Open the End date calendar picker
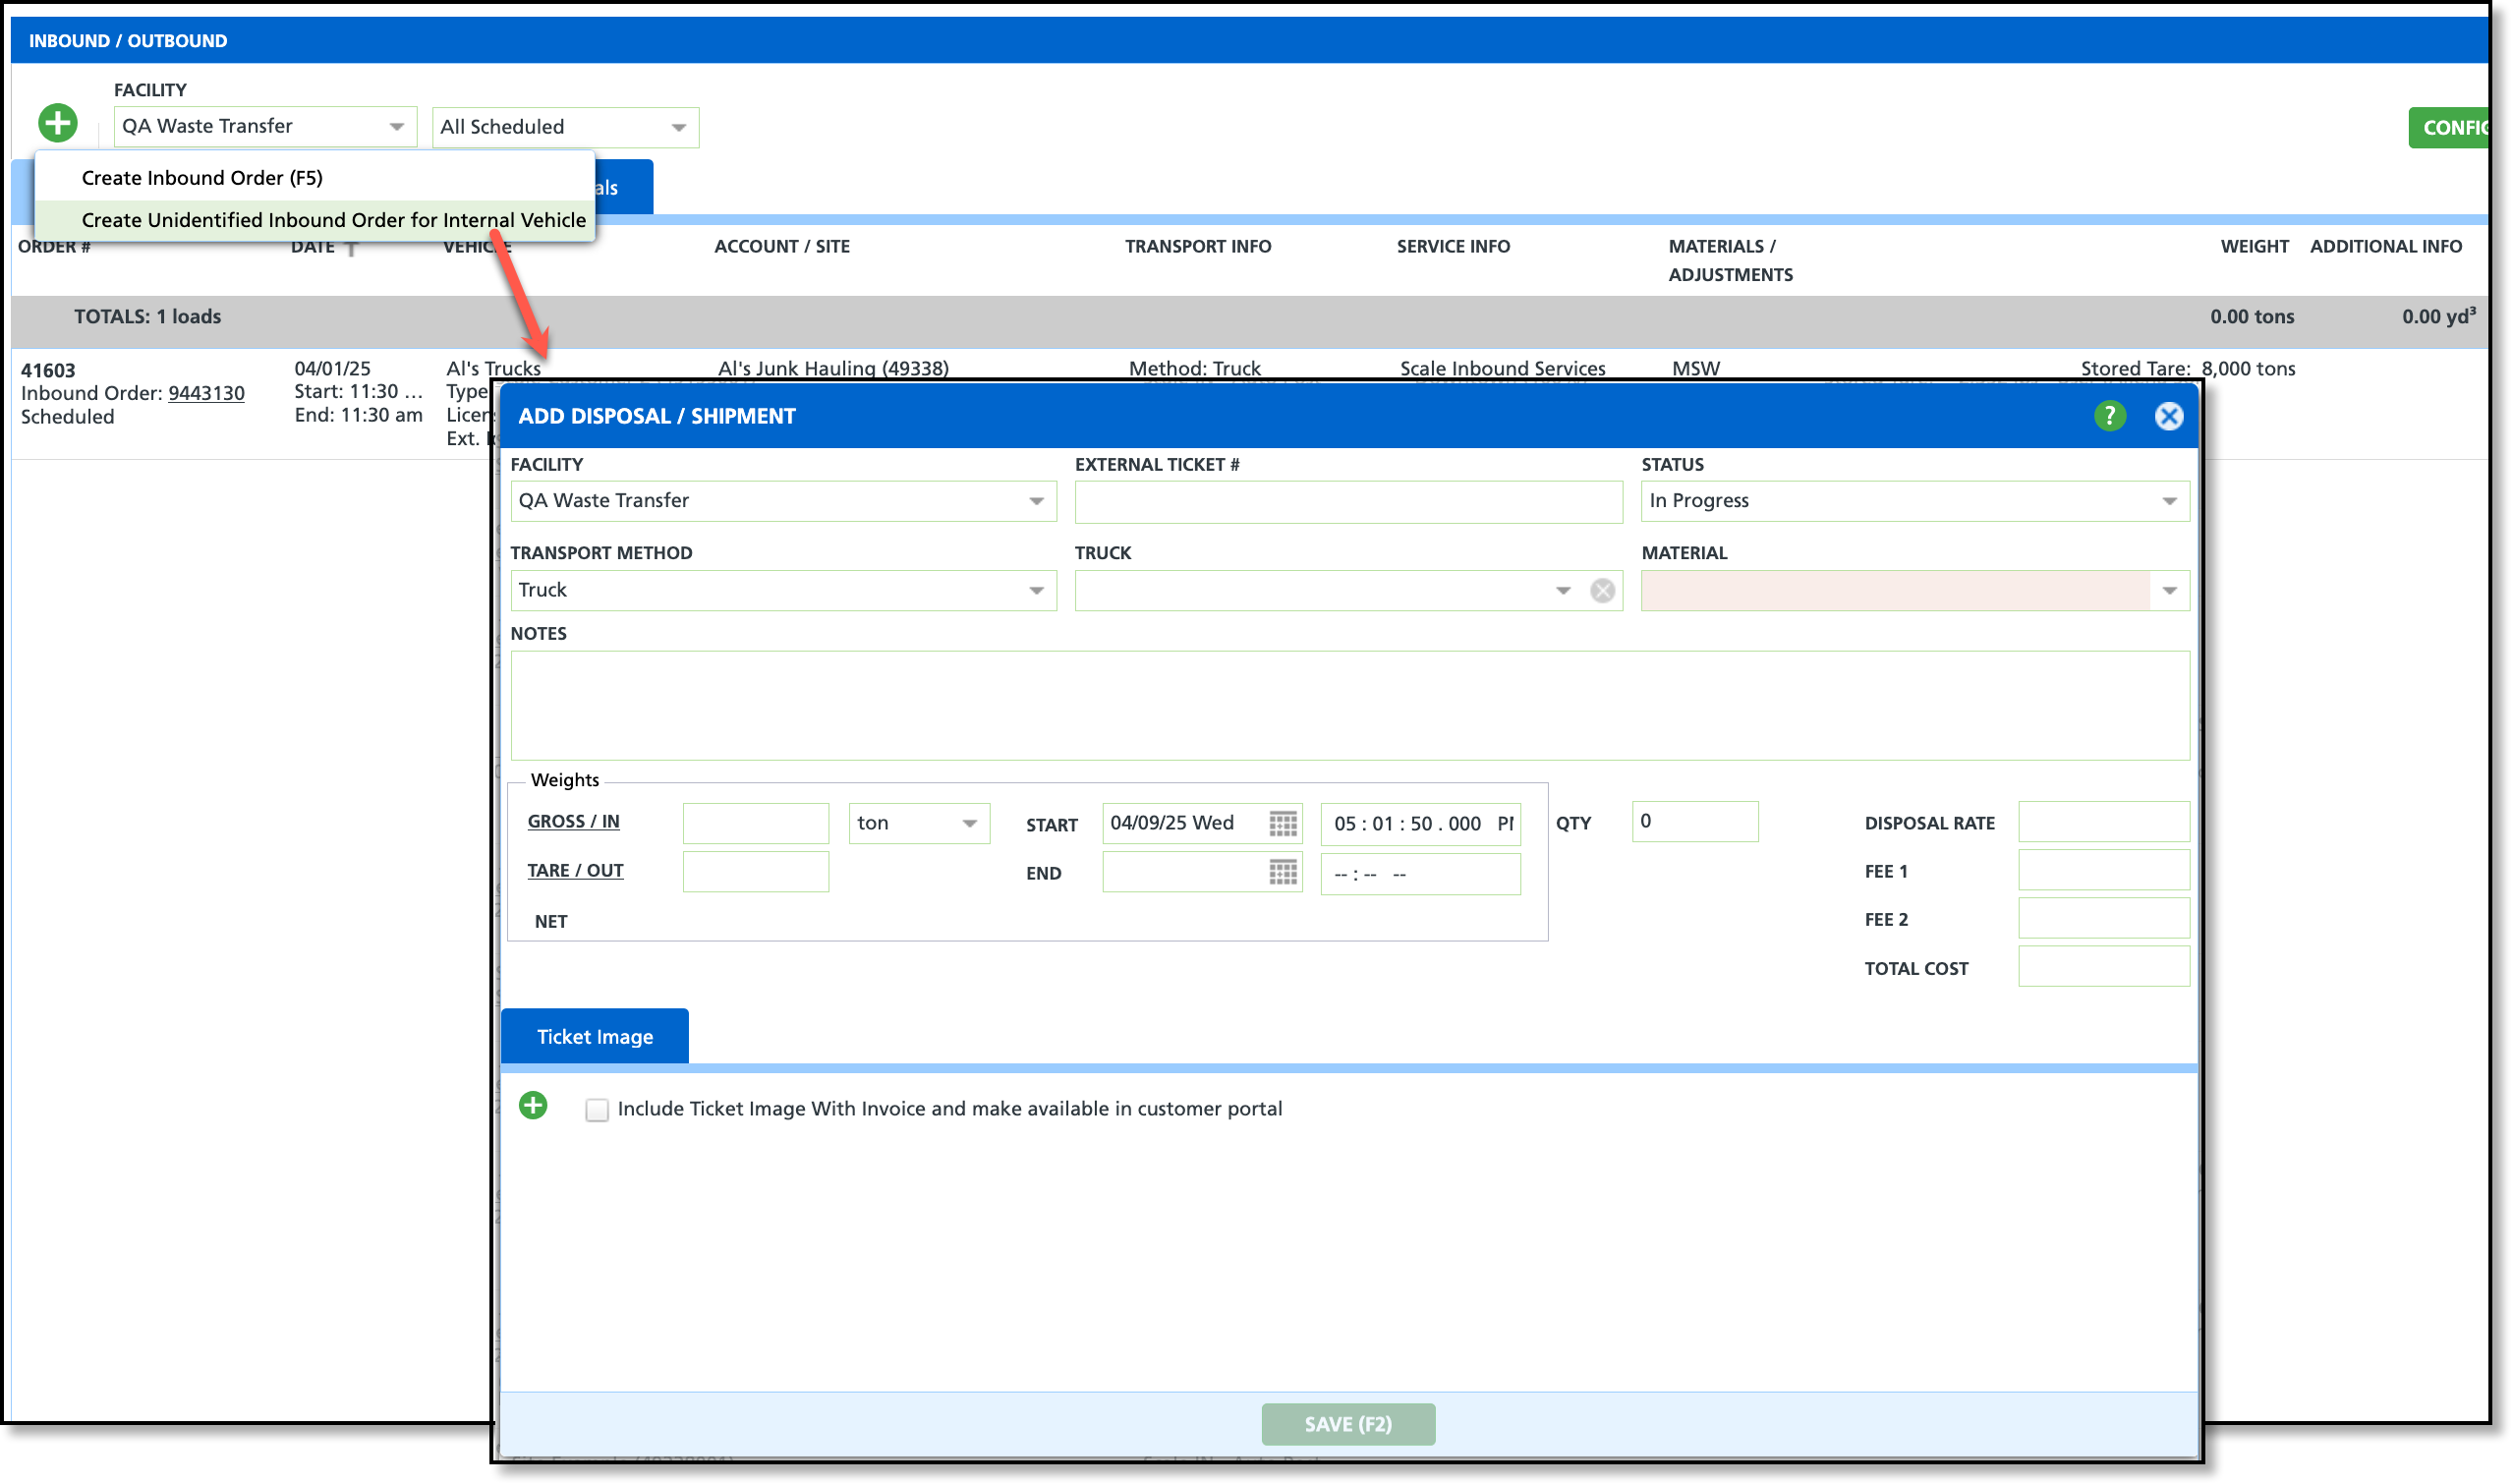Screen dimensions: 2512x1484 1282,873
